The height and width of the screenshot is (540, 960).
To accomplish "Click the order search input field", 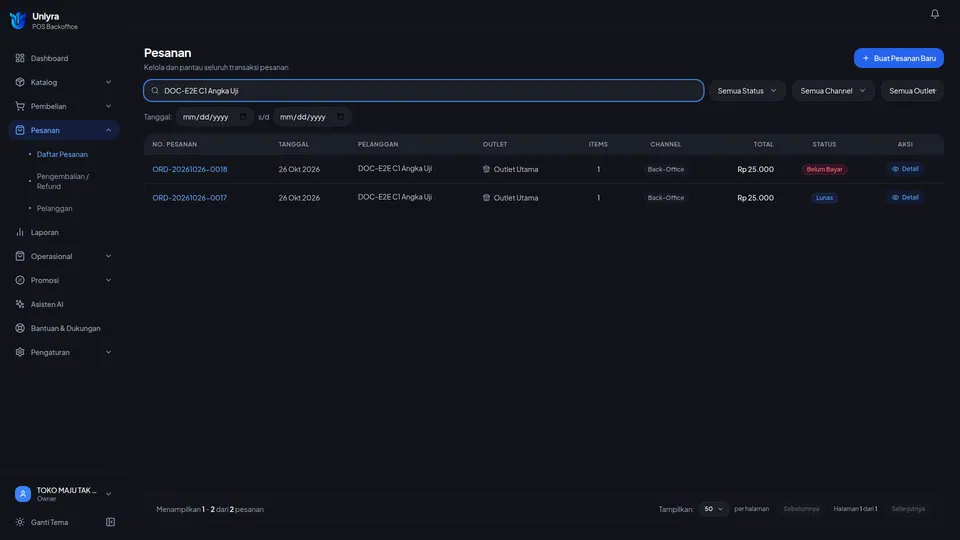I will tap(424, 91).
